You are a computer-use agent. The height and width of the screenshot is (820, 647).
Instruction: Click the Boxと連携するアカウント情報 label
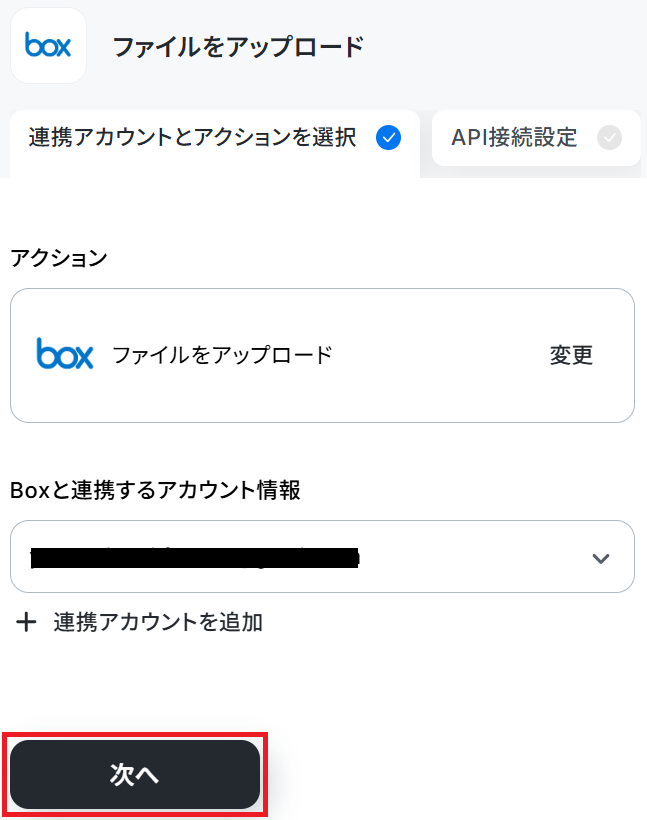155,490
